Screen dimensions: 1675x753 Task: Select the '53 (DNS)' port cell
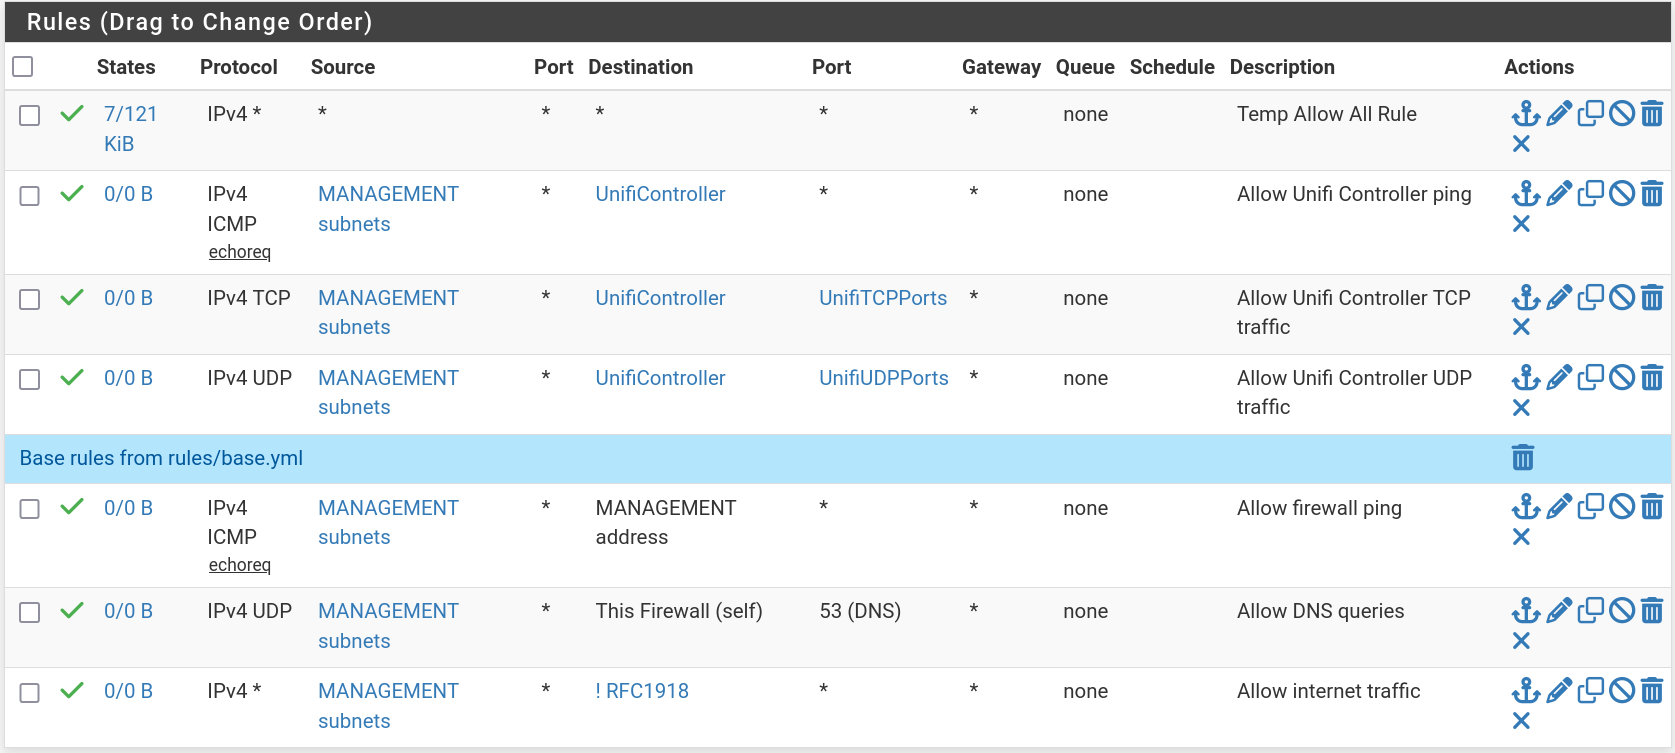[x=860, y=611]
